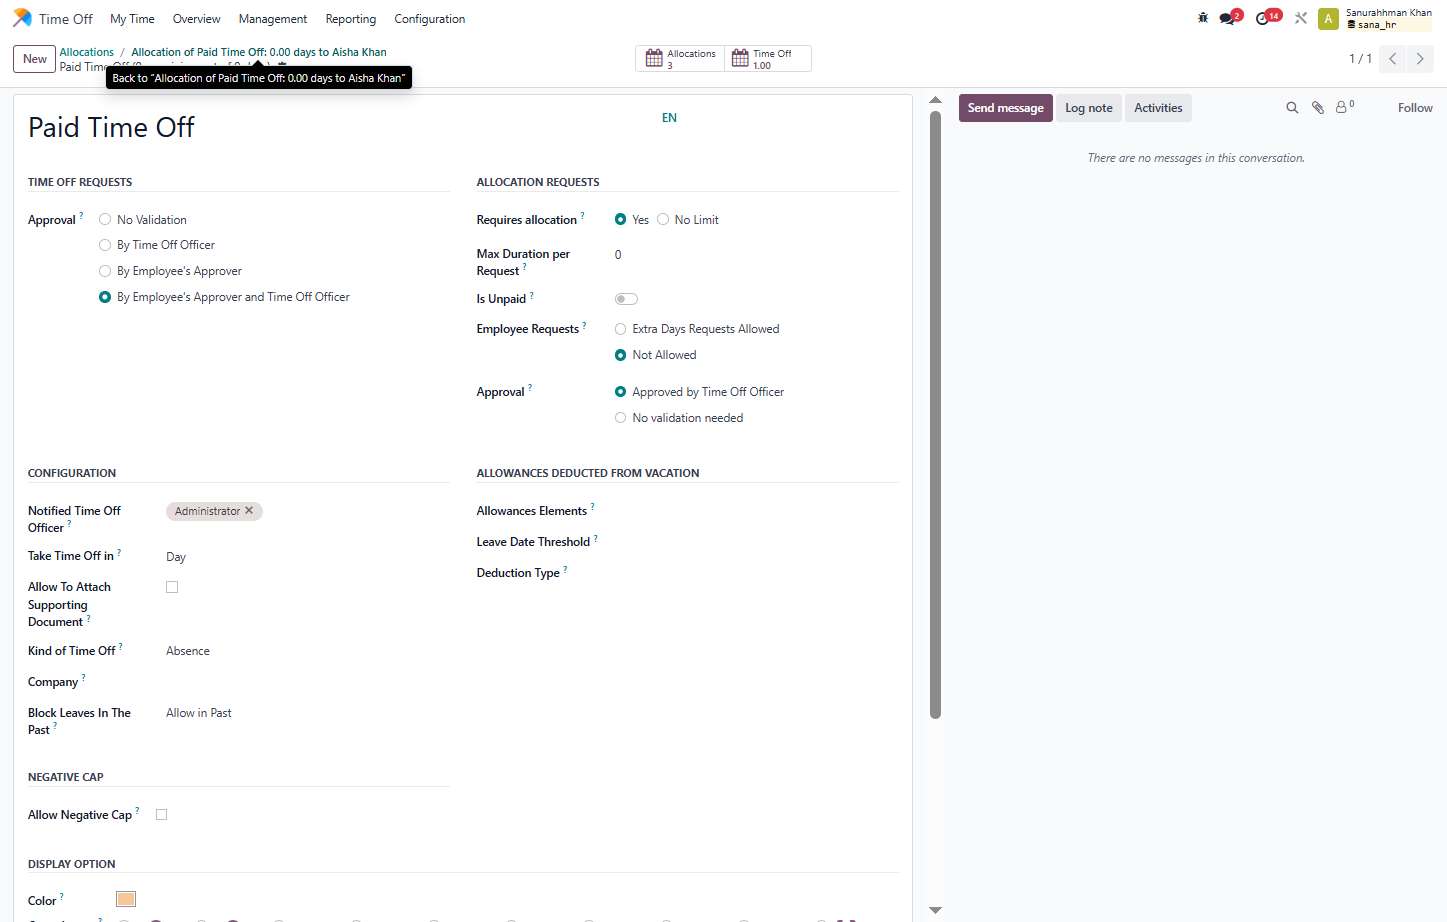Pick a color from the Color swatch
This screenshot has width=1447, height=922.
[x=126, y=899]
